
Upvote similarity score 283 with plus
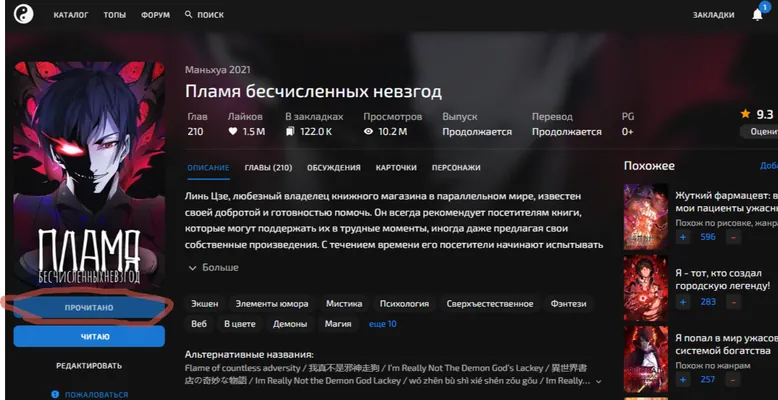(x=683, y=301)
